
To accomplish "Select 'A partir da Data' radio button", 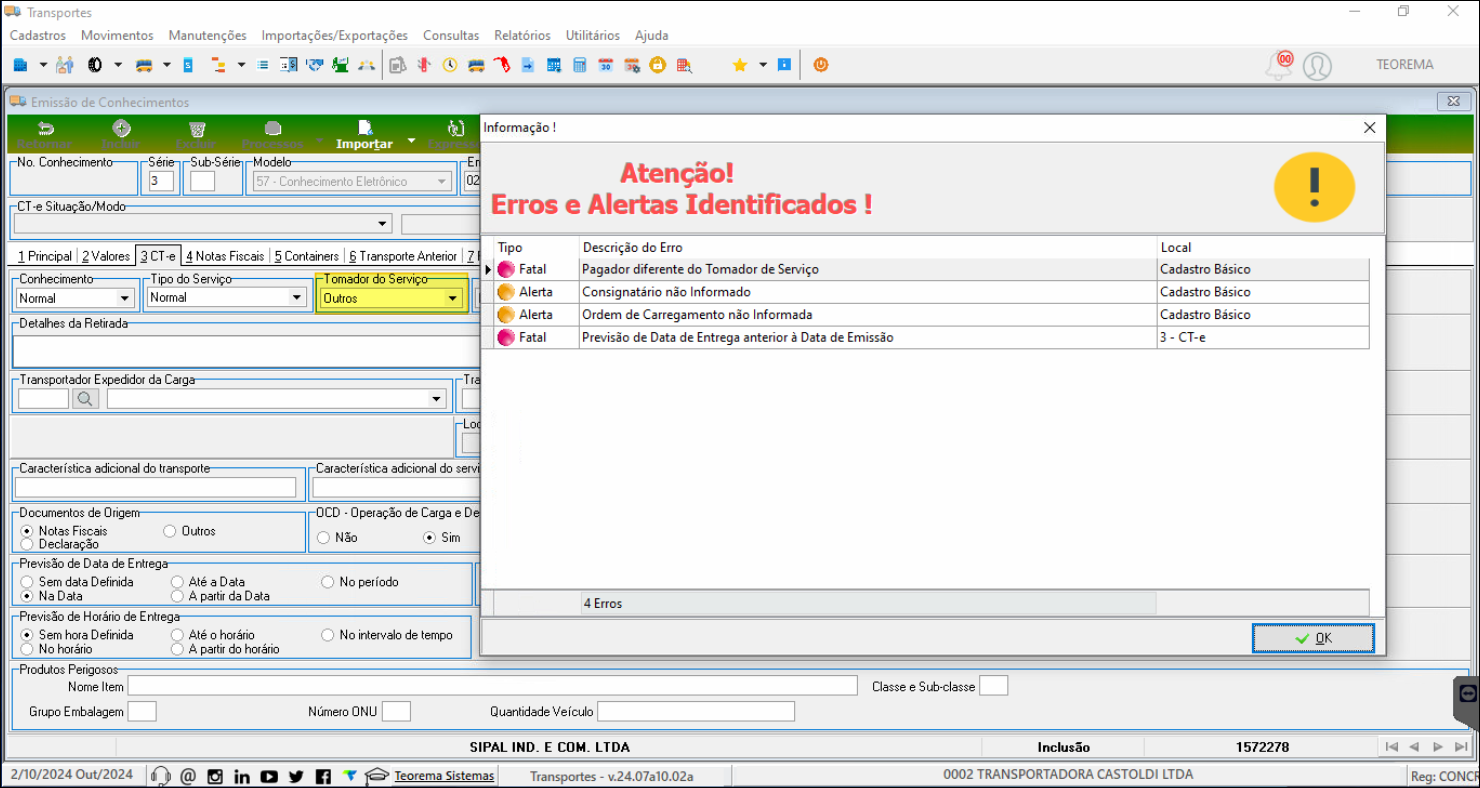I will pyautogui.click(x=177, y=596).
